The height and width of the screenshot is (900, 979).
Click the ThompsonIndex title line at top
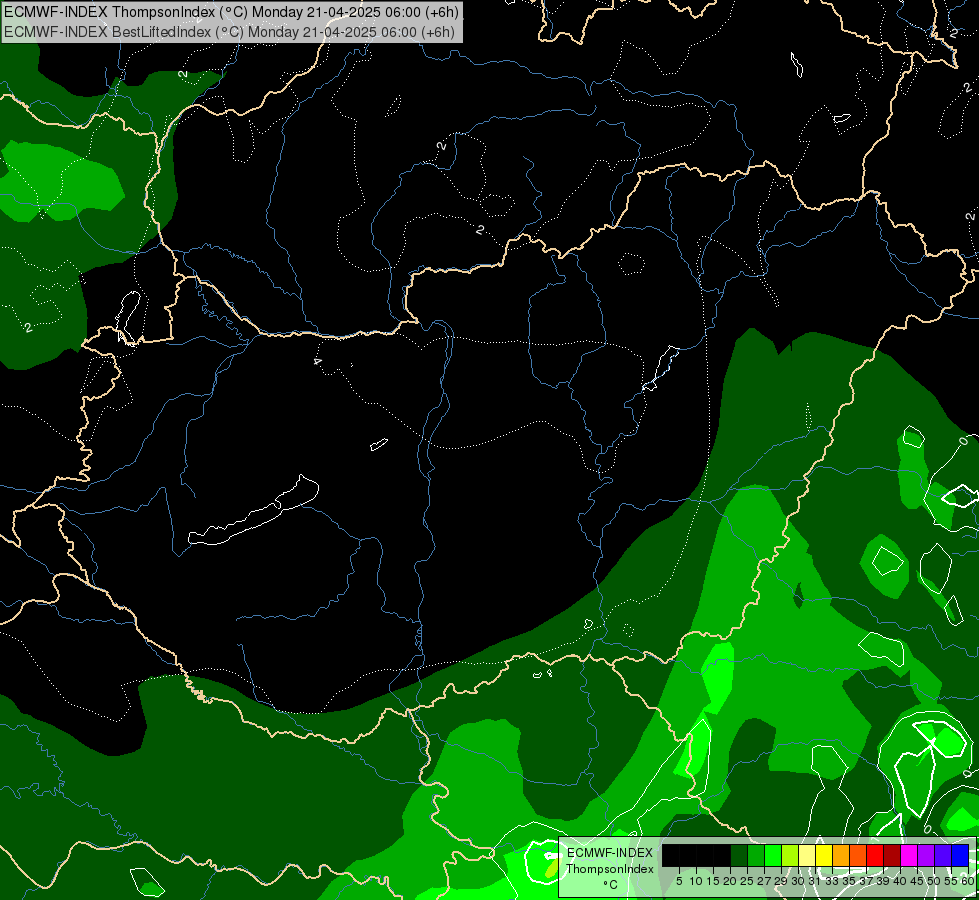tap(232, 11)
